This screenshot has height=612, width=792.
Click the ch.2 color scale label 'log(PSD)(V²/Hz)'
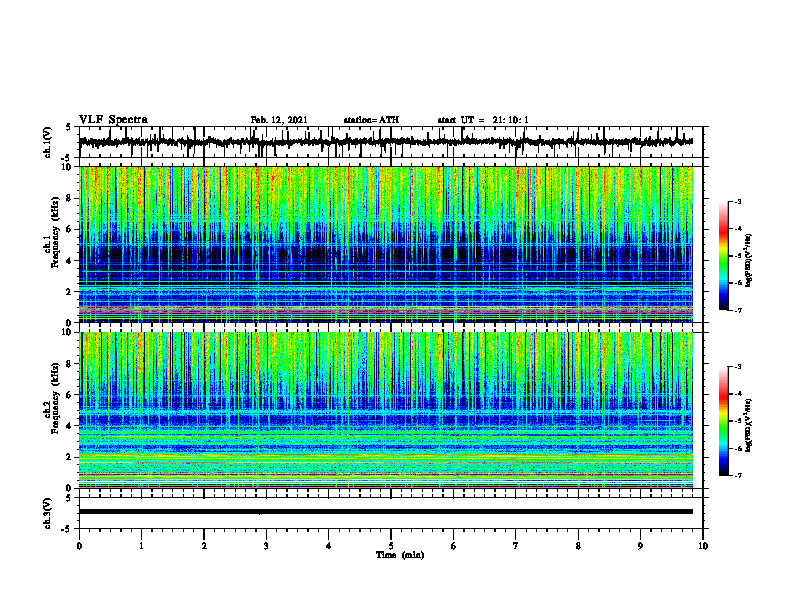(749, 425)
